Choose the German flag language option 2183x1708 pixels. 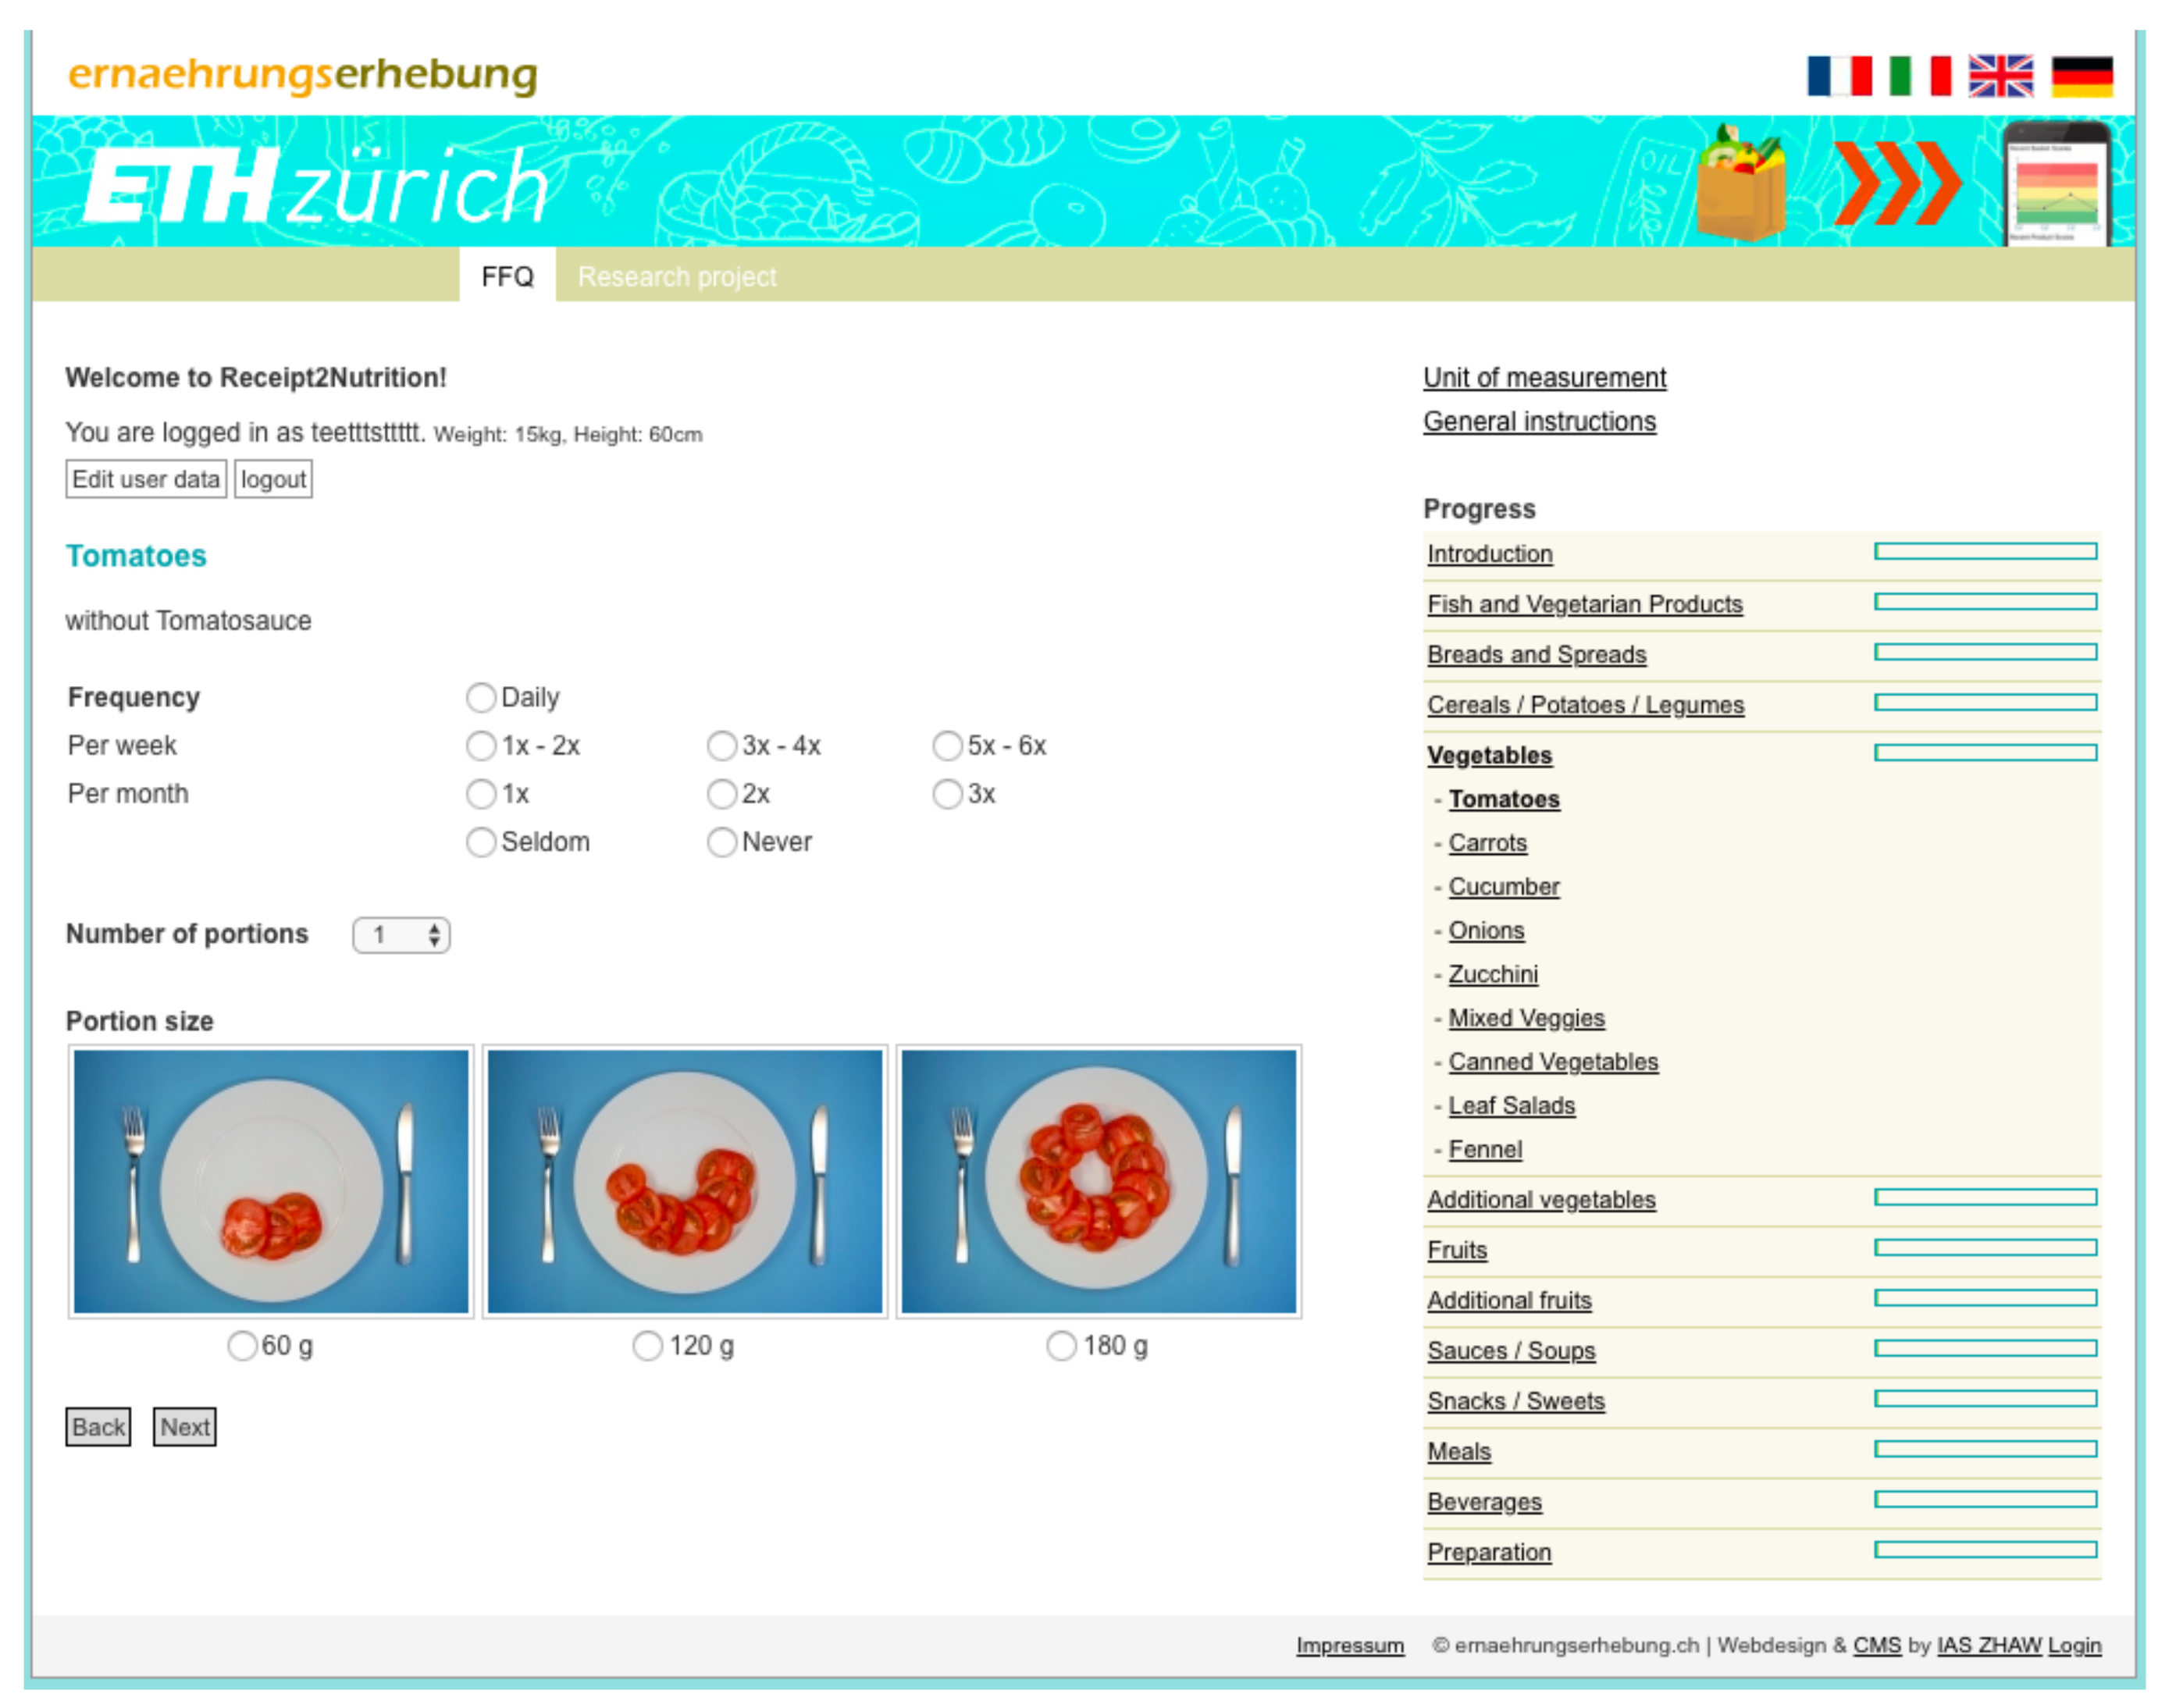(x=2082, y=76)
